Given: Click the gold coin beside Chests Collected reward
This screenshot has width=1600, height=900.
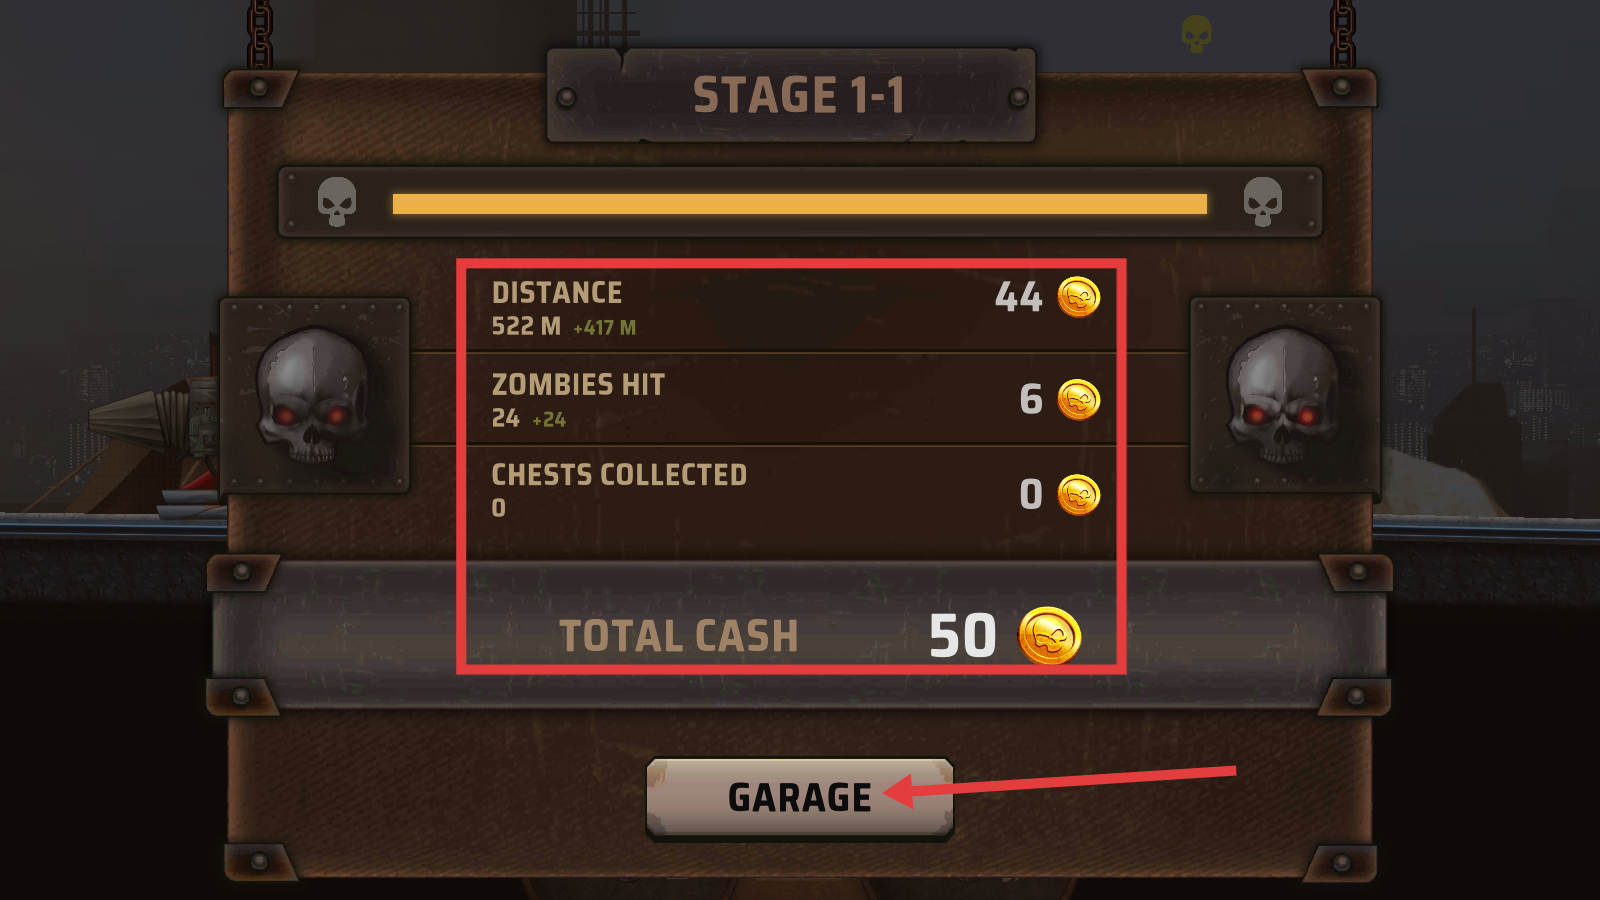Looking at the screenshot, I should click(1079, 495).
